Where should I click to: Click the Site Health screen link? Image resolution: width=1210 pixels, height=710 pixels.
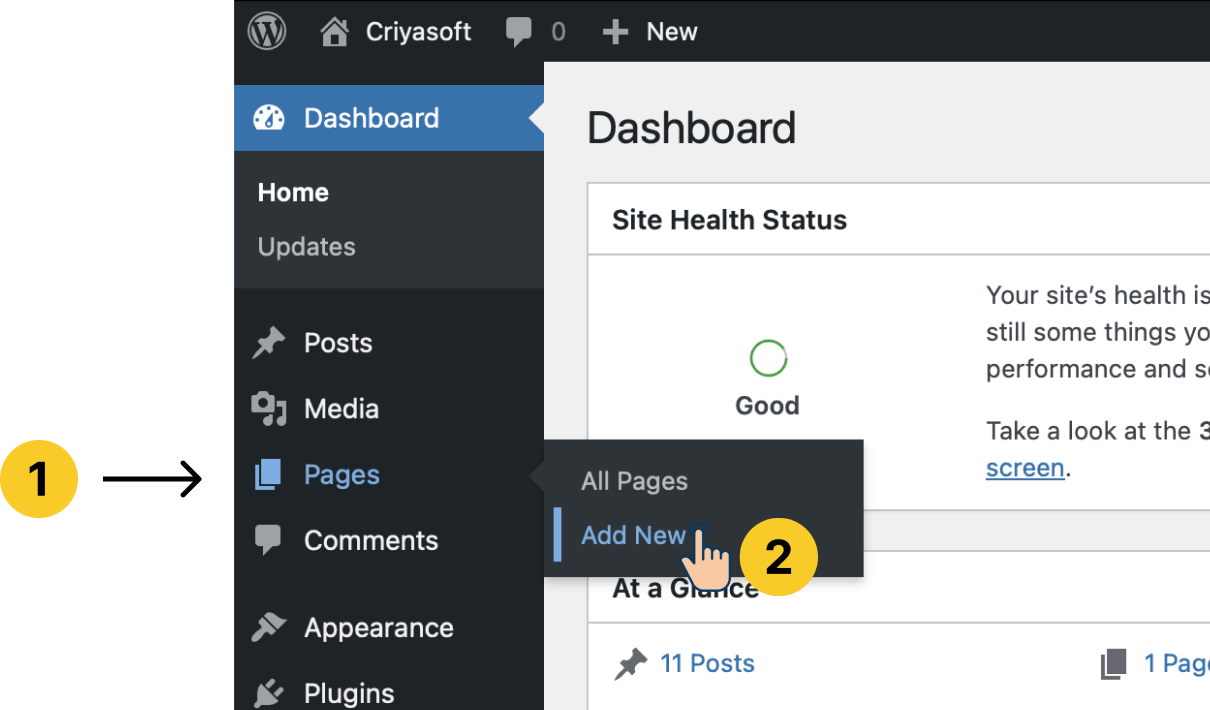[x=1025, y=468]
